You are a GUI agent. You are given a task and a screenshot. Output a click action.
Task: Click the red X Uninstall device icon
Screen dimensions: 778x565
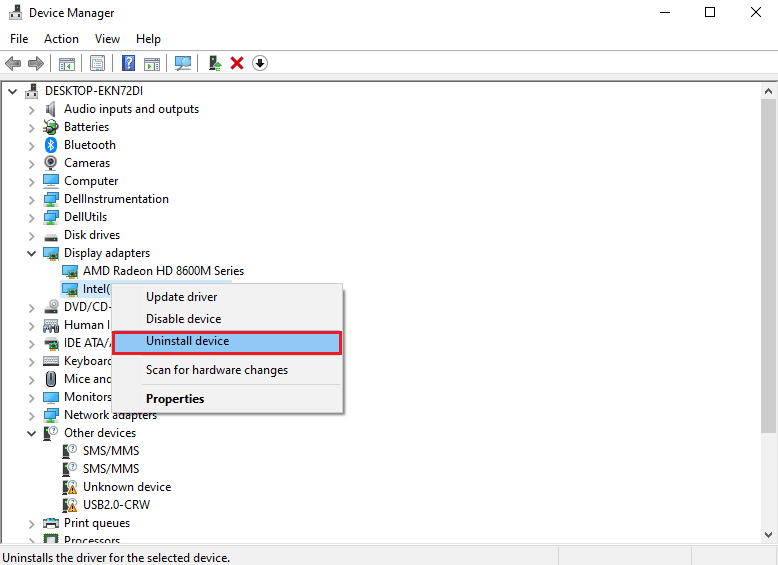(237, 63)
